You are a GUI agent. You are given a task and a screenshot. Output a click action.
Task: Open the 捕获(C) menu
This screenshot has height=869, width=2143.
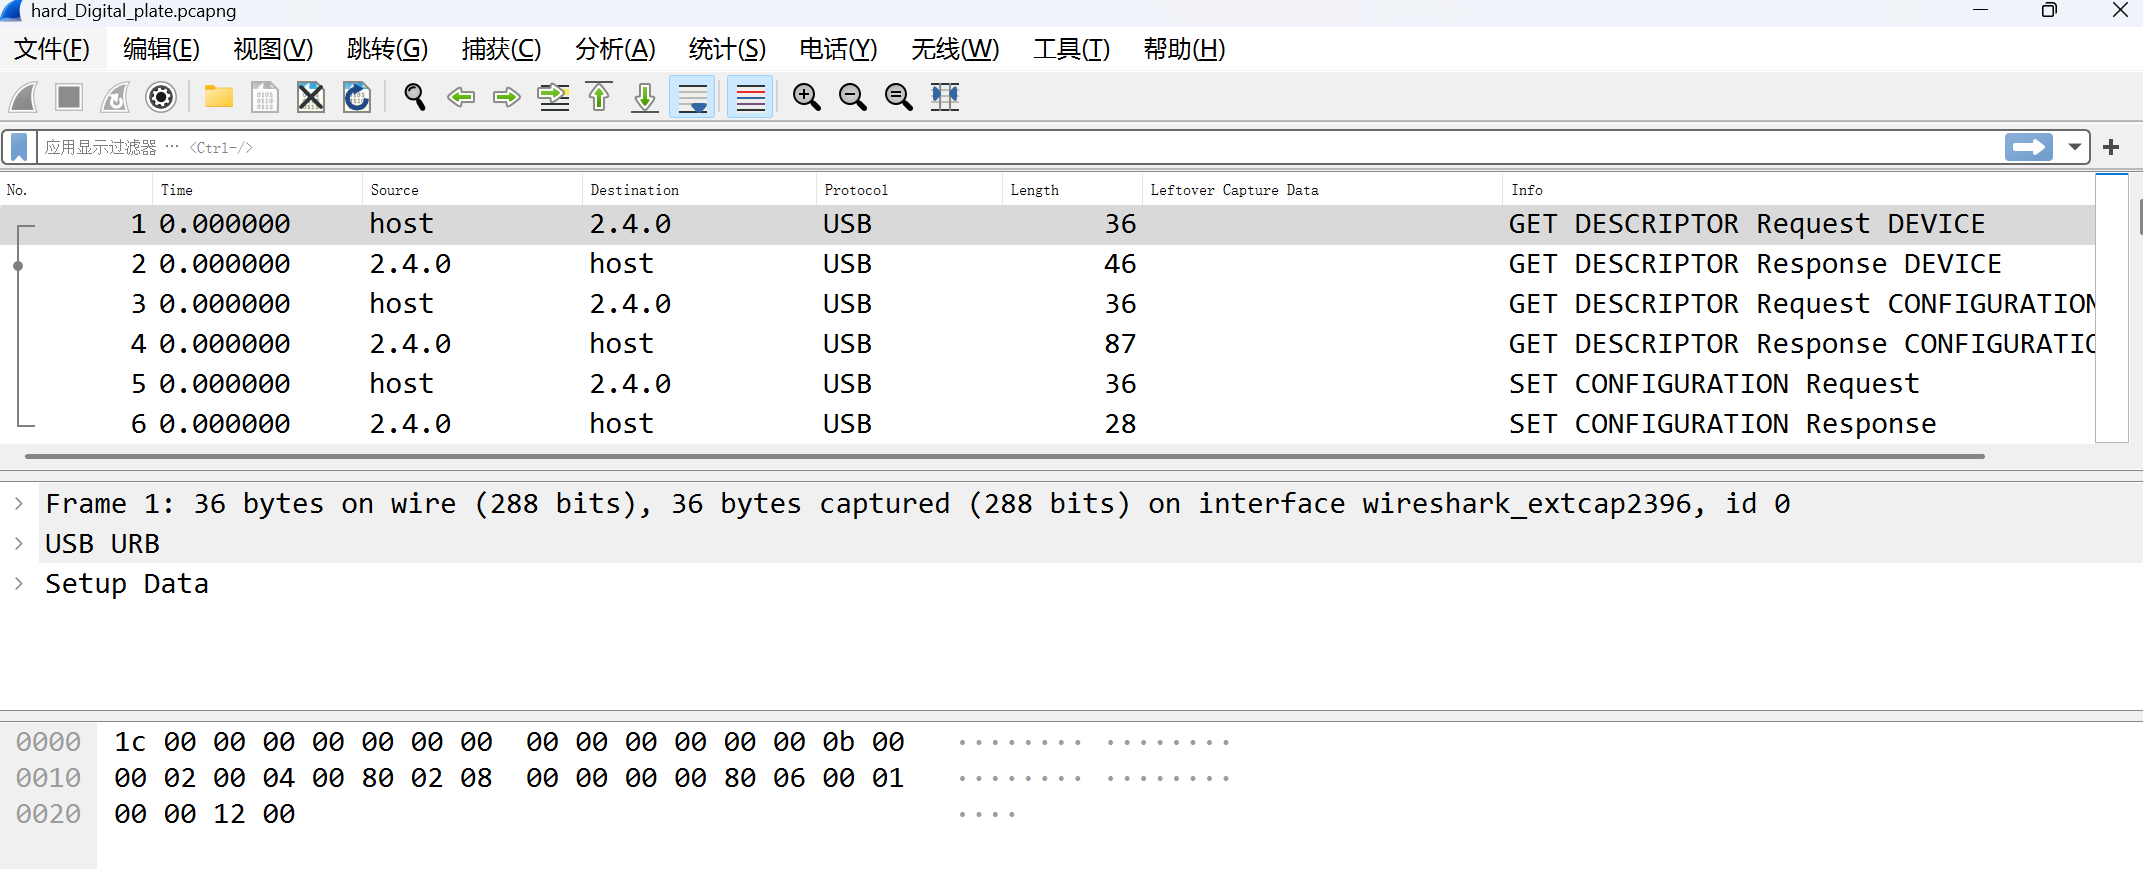[501, 49]
